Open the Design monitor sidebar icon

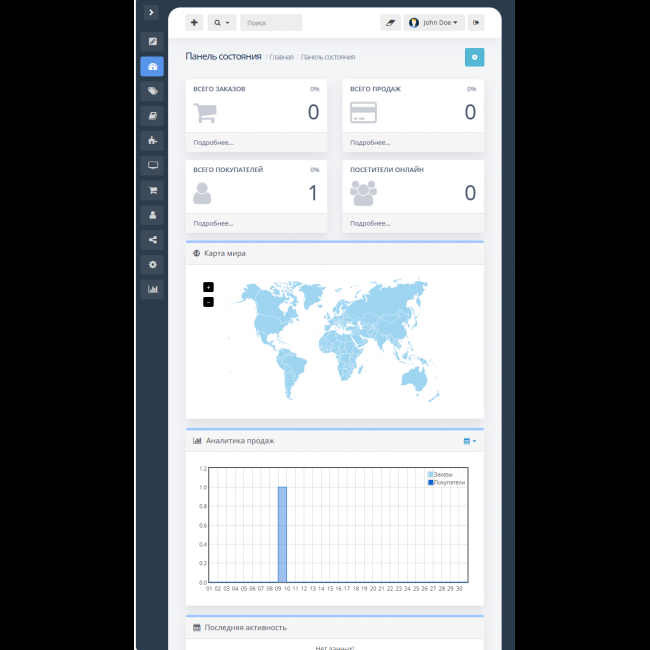coord(152,165)
